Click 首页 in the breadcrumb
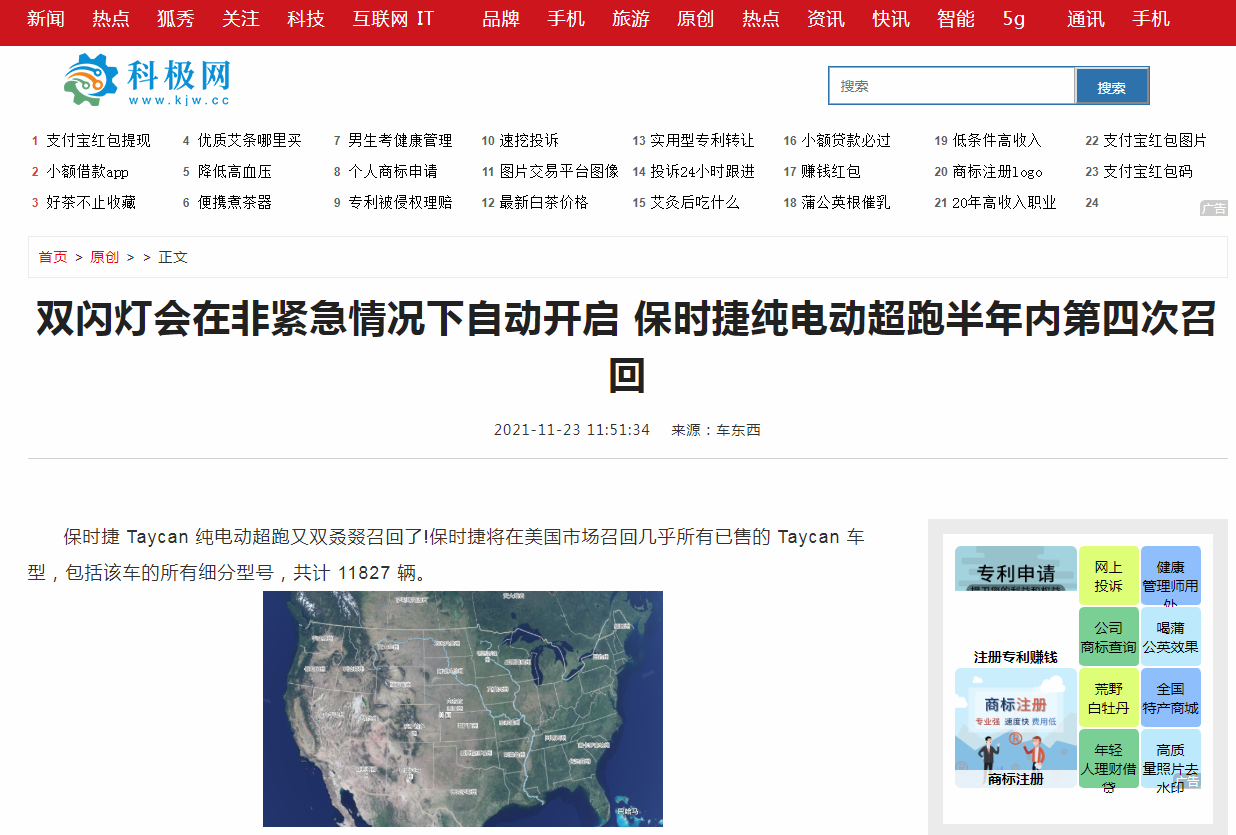The height and width of the screenshot is (835, 1236). pyautogui.click(x=53, y=257)
